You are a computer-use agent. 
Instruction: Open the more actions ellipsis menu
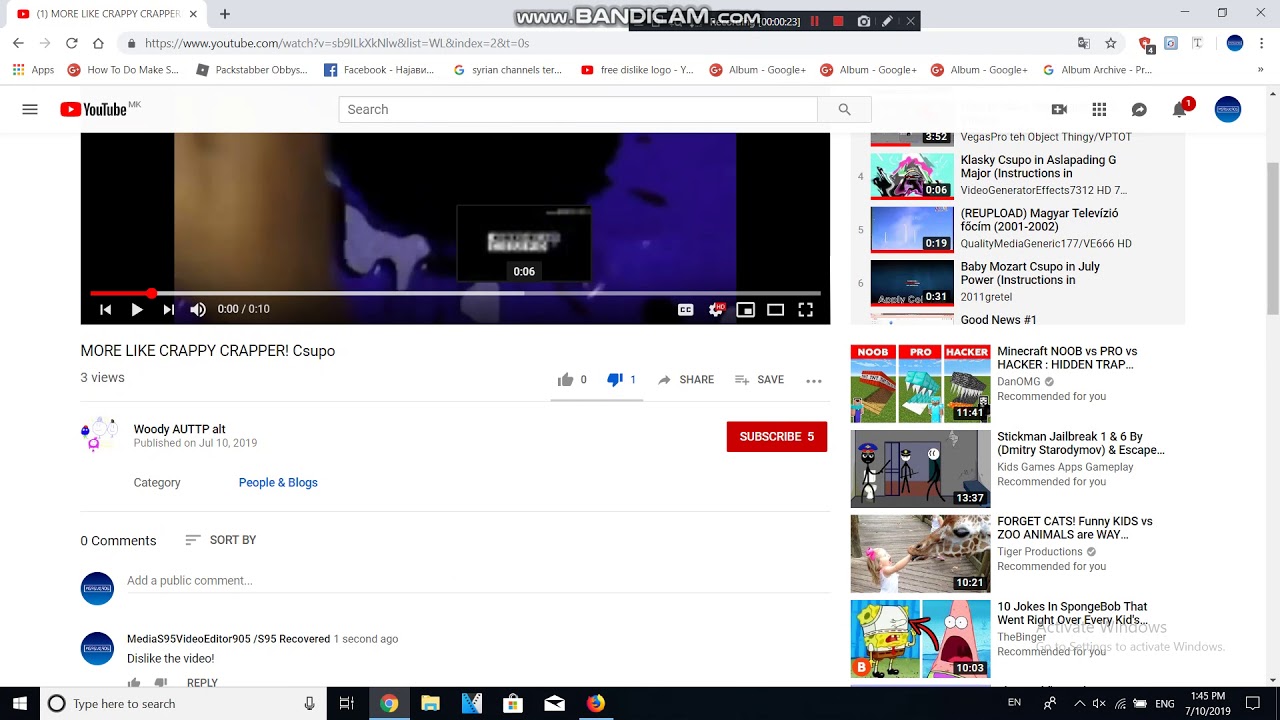coord(814,381)
